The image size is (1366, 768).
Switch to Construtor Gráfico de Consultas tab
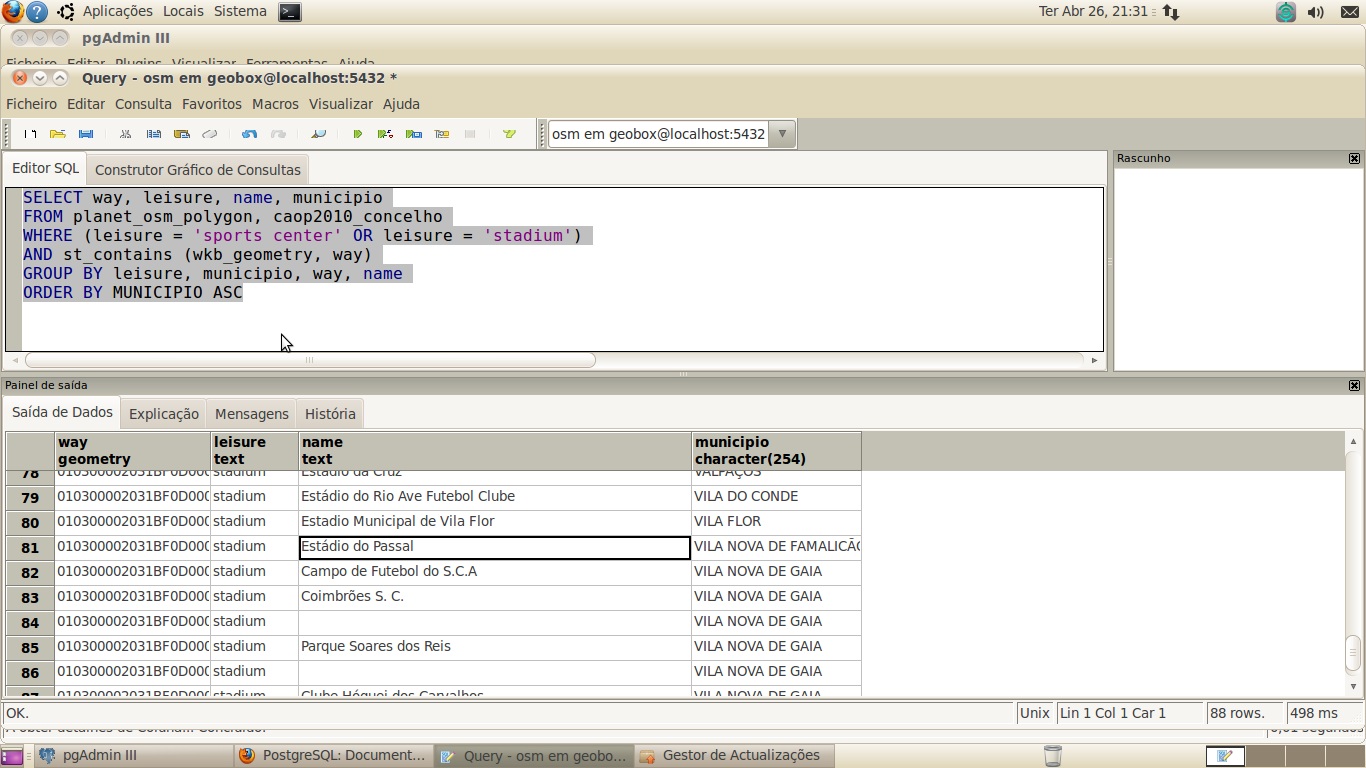(x=197, y=169)
